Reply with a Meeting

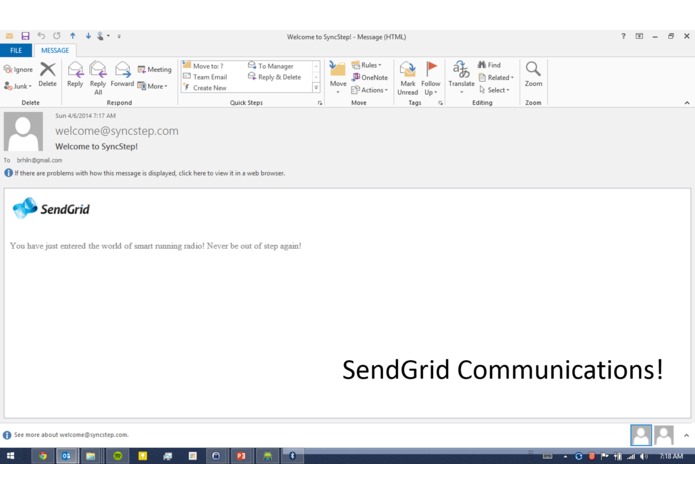[154, 69]
